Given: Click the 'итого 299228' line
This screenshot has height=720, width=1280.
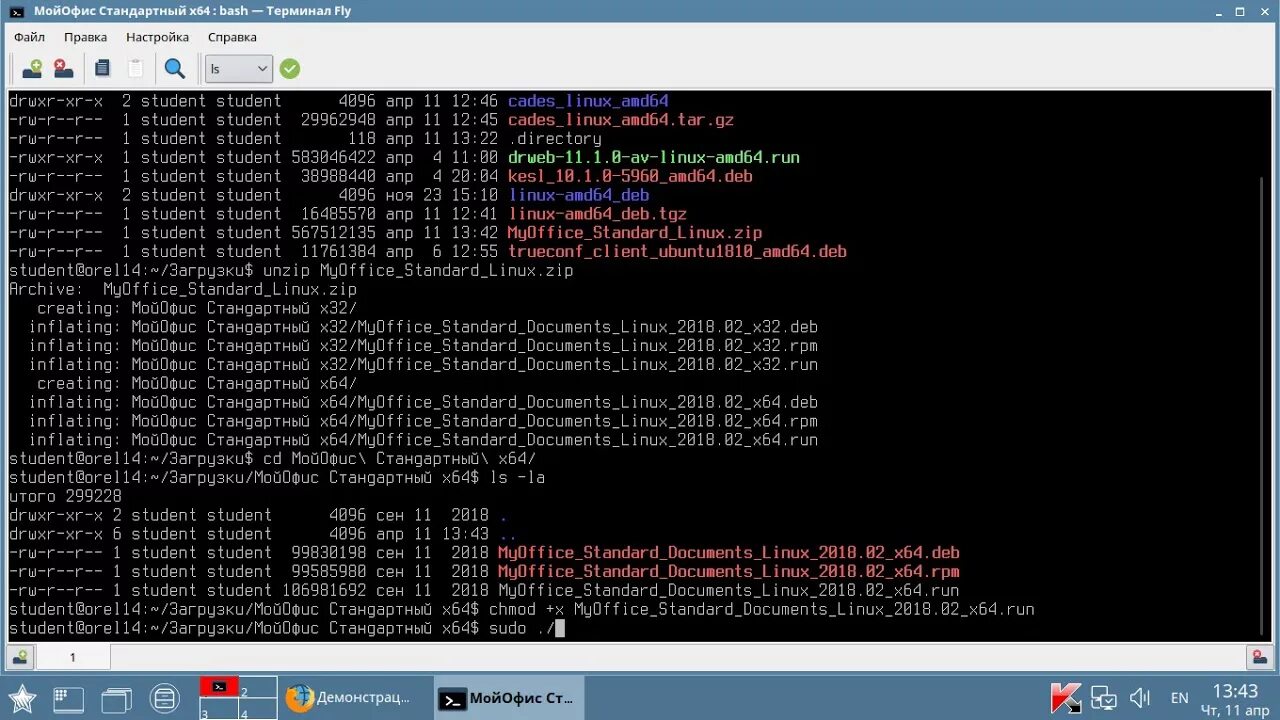Looking at the screenshot, I should (65, 496).
